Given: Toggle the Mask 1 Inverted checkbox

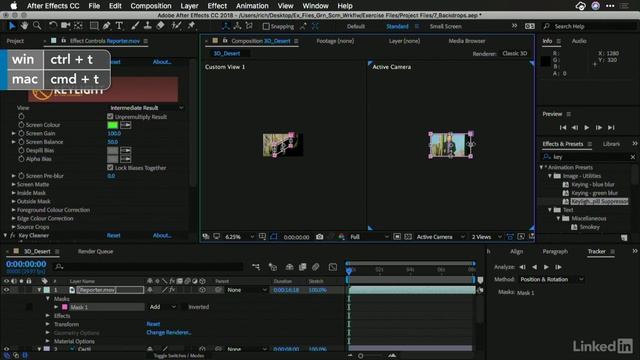Looking at the screenshot, I should [x=184, y=307].
